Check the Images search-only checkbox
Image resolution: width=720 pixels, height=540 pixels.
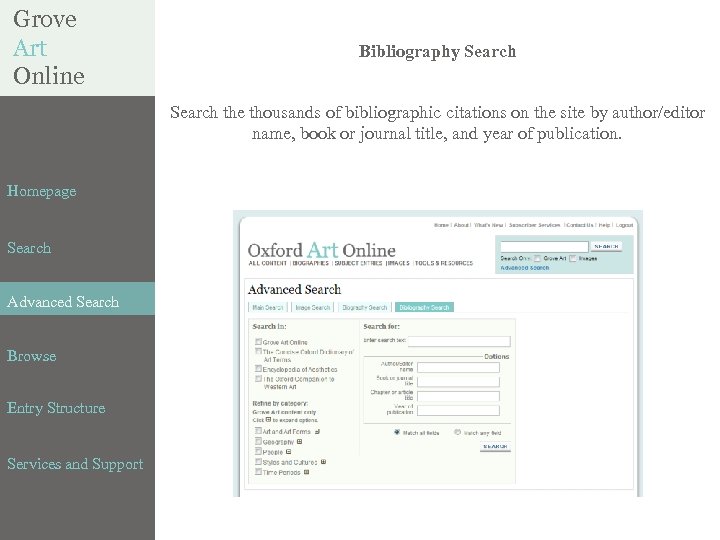pos(573,259)
